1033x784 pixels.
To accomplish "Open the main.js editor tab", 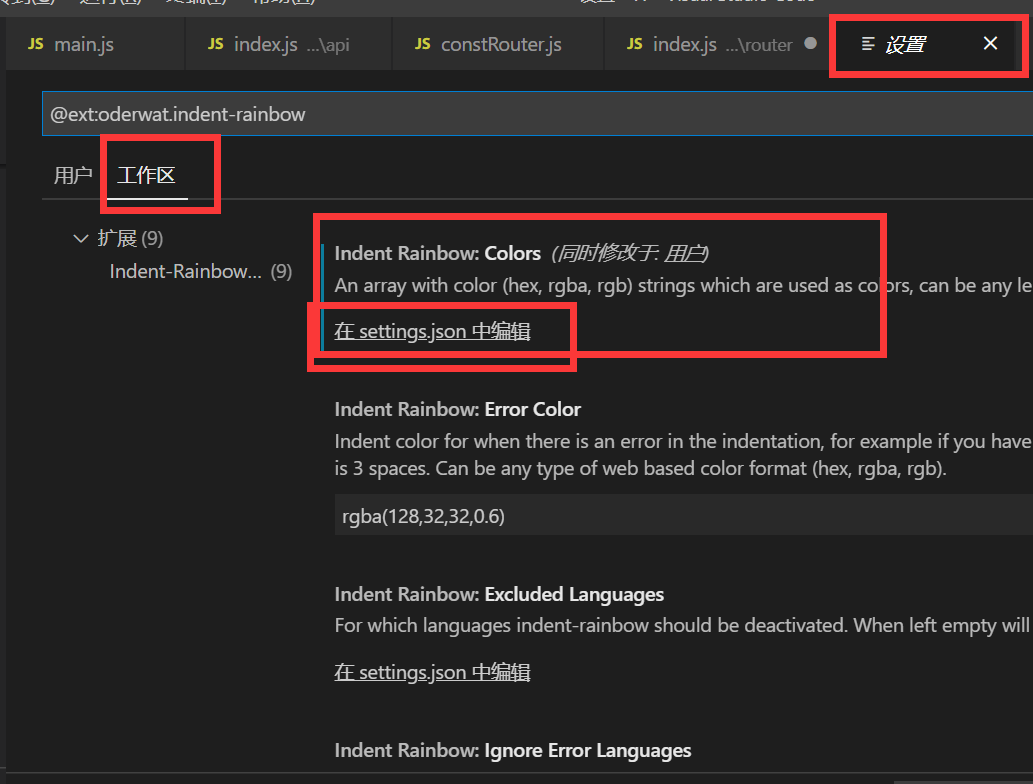I will (96, 44).
